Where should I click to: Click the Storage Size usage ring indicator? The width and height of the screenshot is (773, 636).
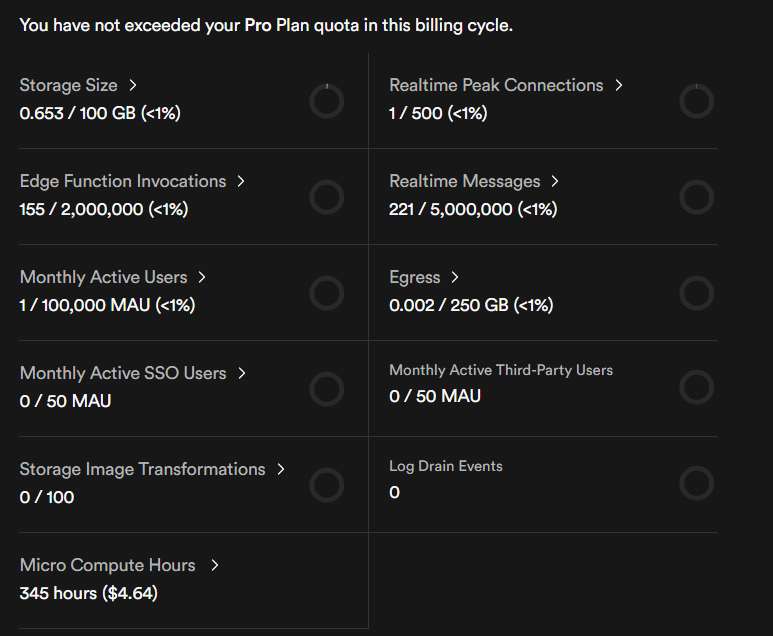[327, 101]
